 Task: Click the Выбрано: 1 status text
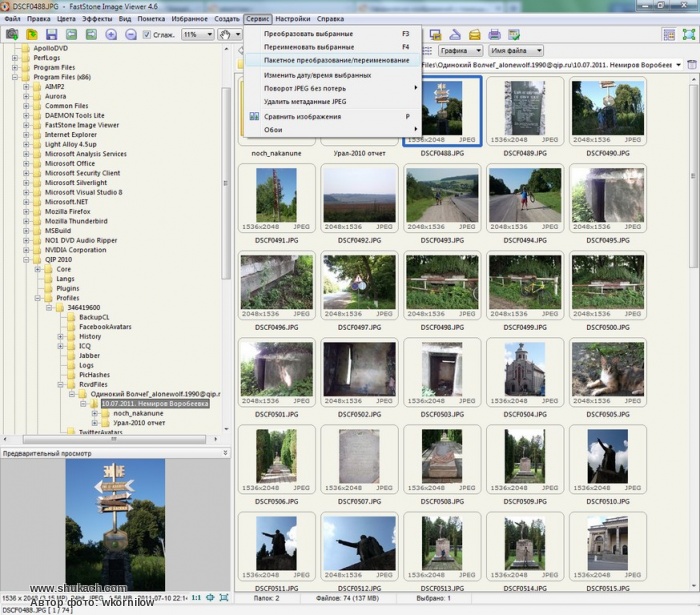[x=433, y=598]
